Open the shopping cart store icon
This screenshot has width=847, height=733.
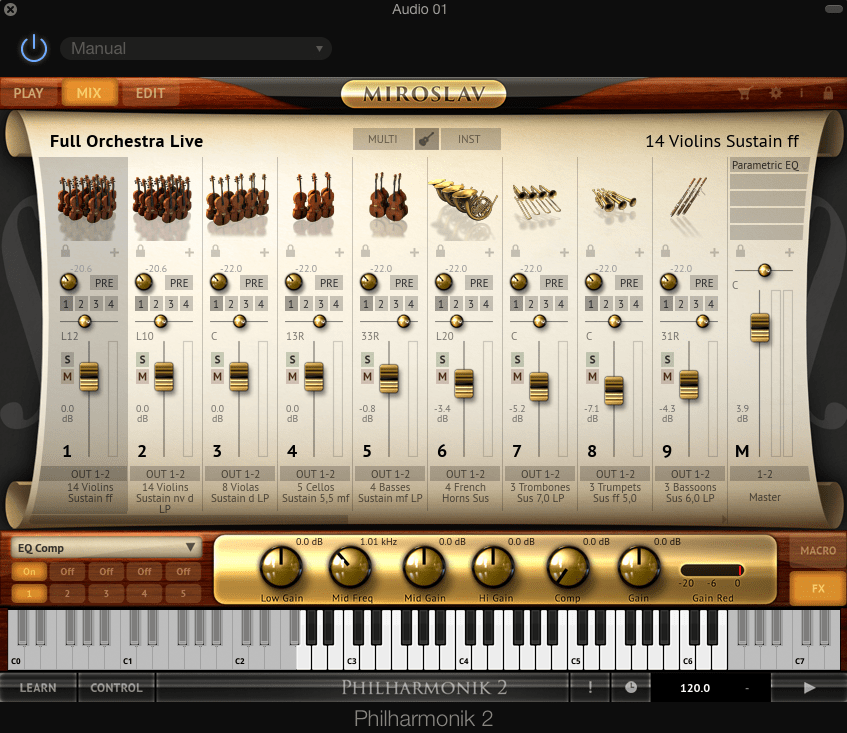pos(742,92)
